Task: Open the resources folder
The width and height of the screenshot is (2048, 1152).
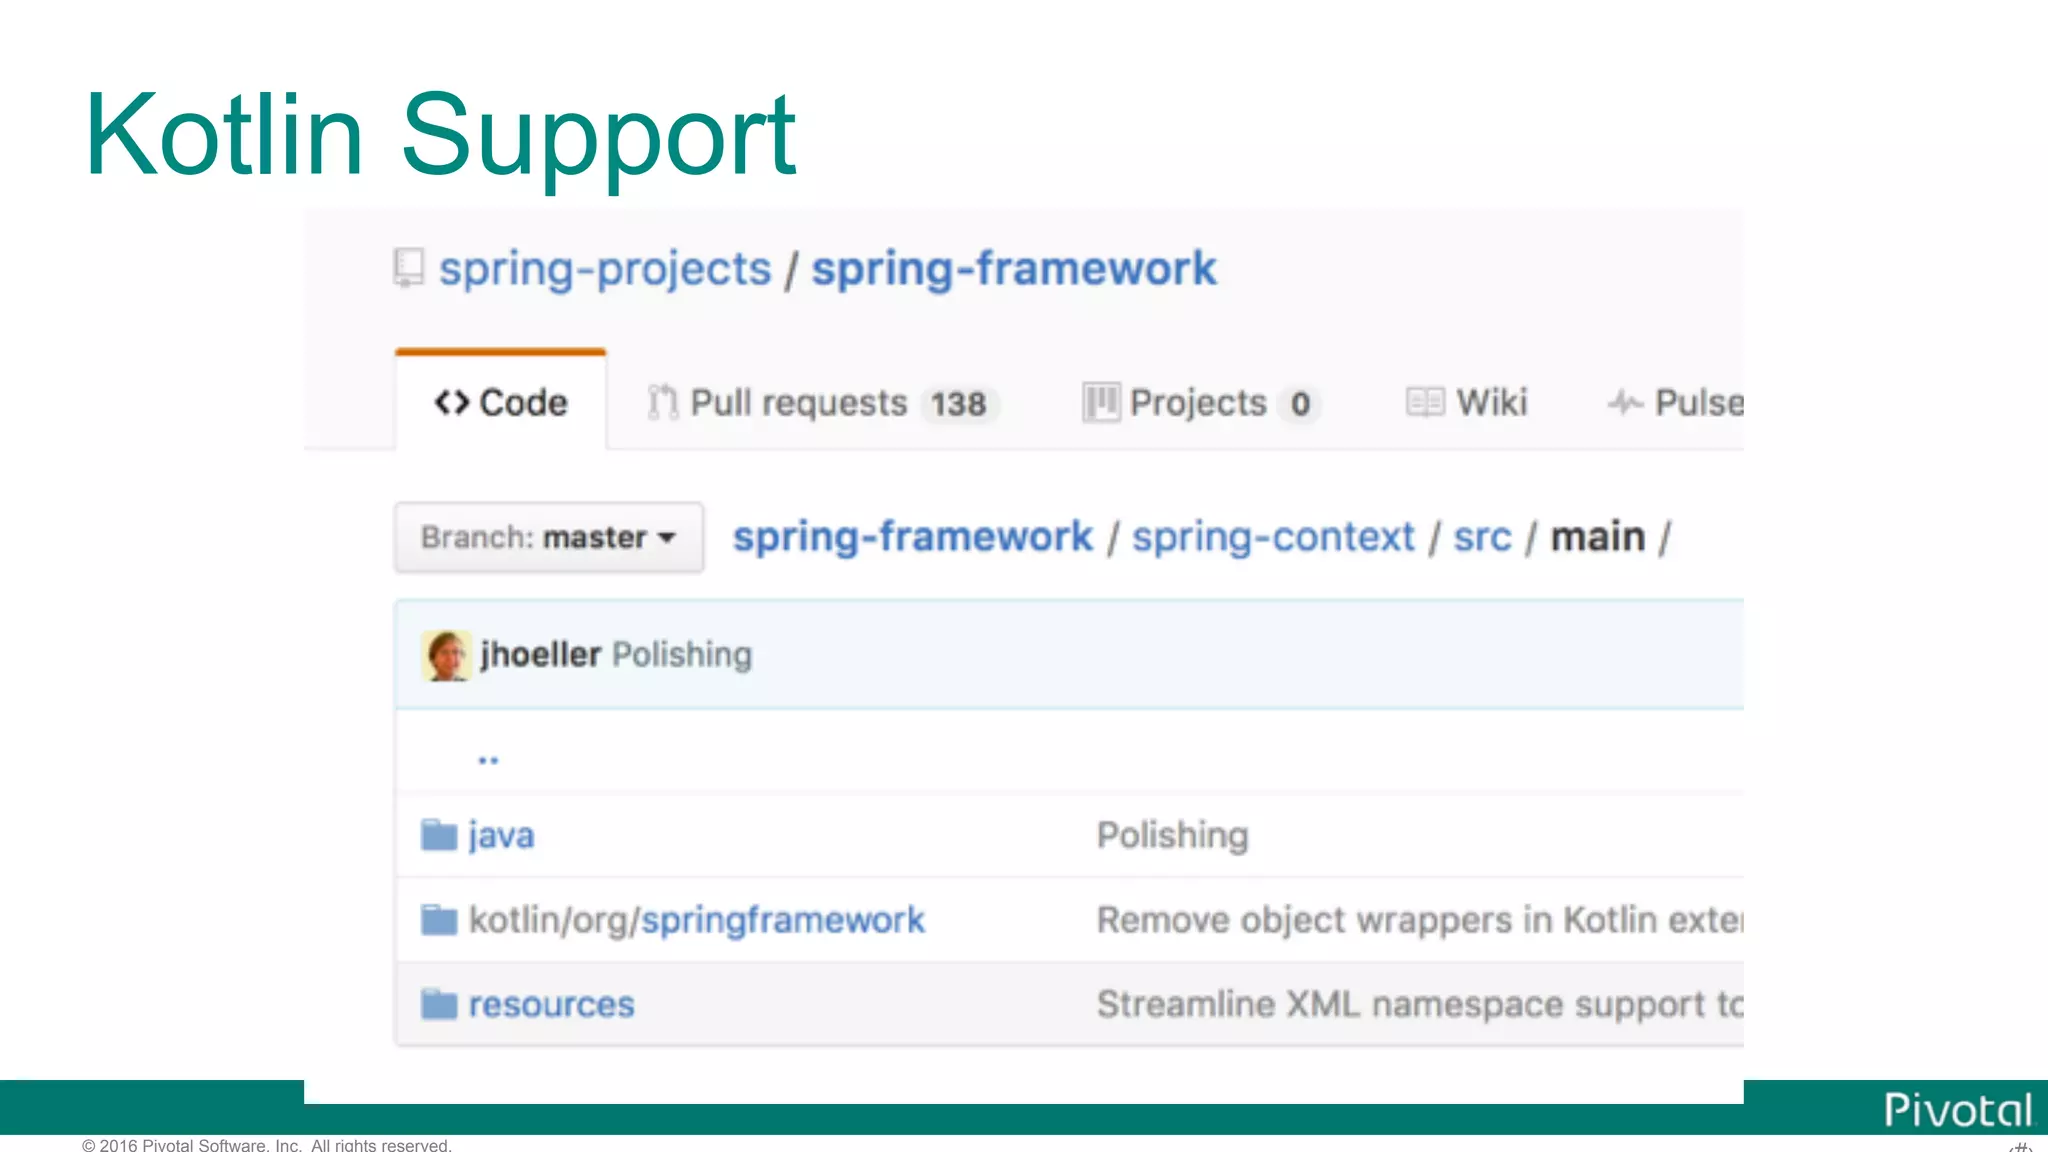Action: [x=552, y=1004]
